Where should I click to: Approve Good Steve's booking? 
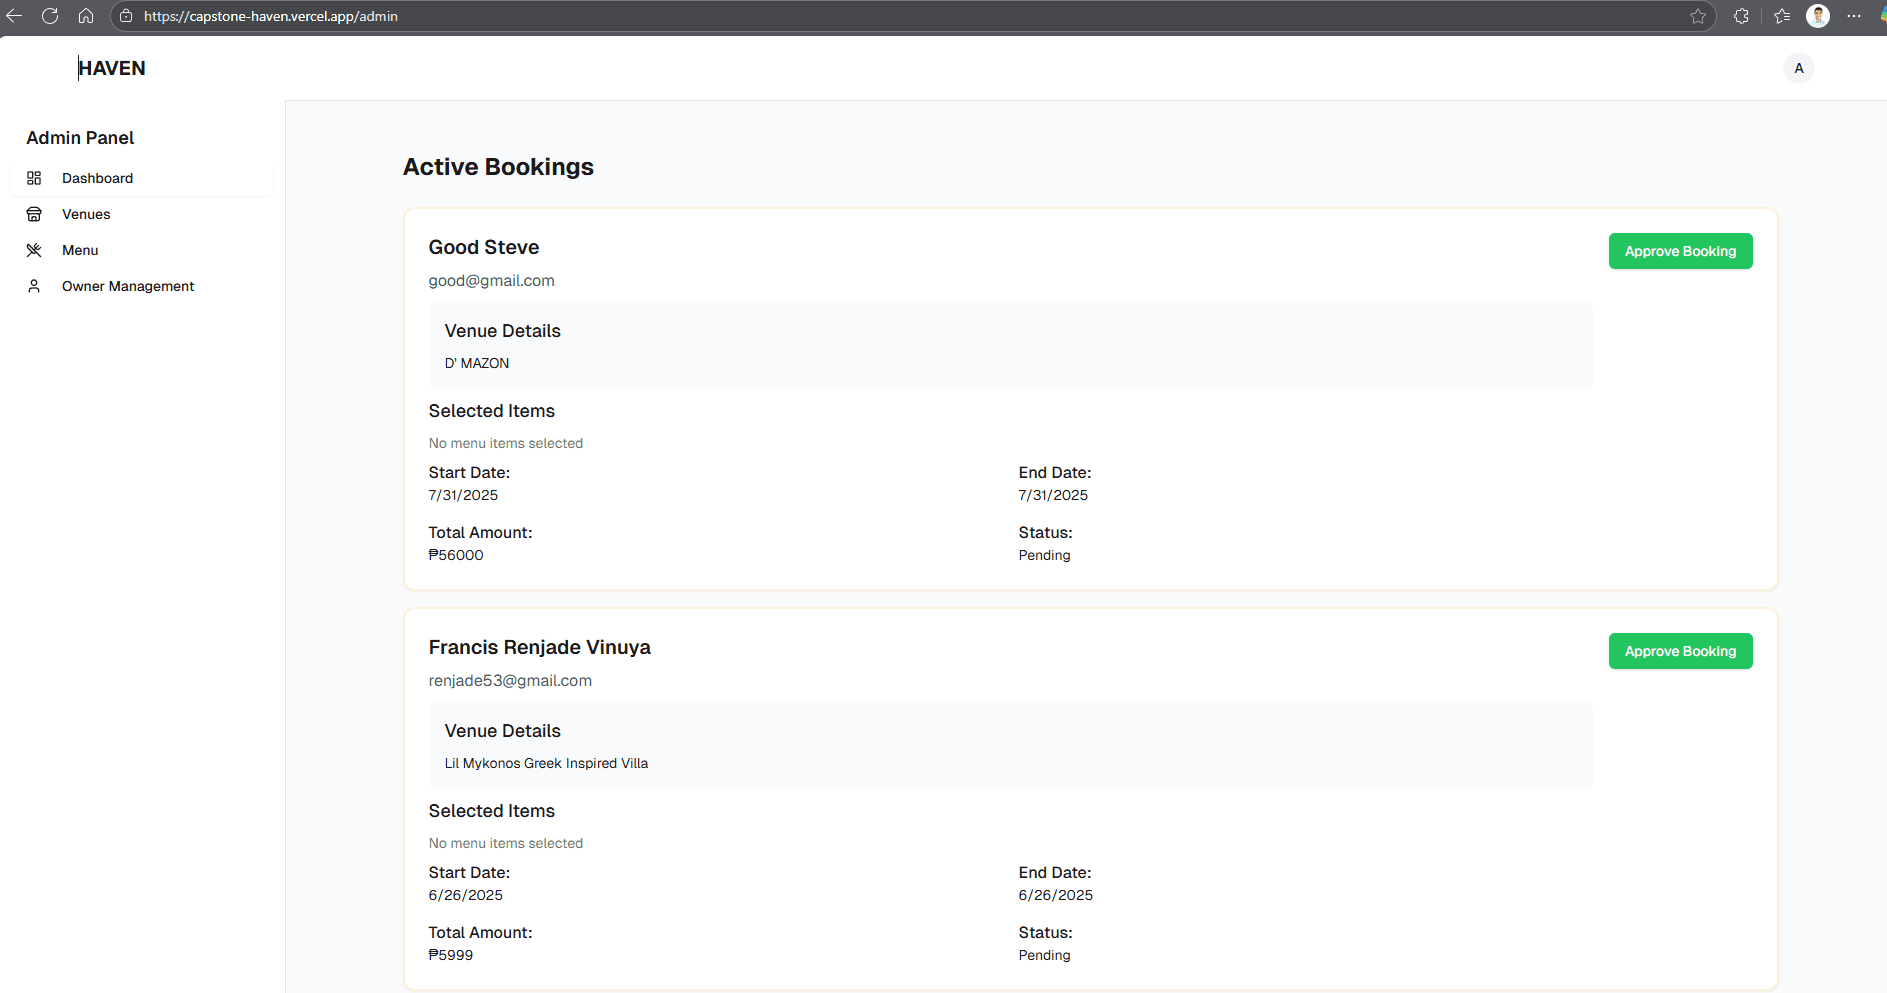1680,251
